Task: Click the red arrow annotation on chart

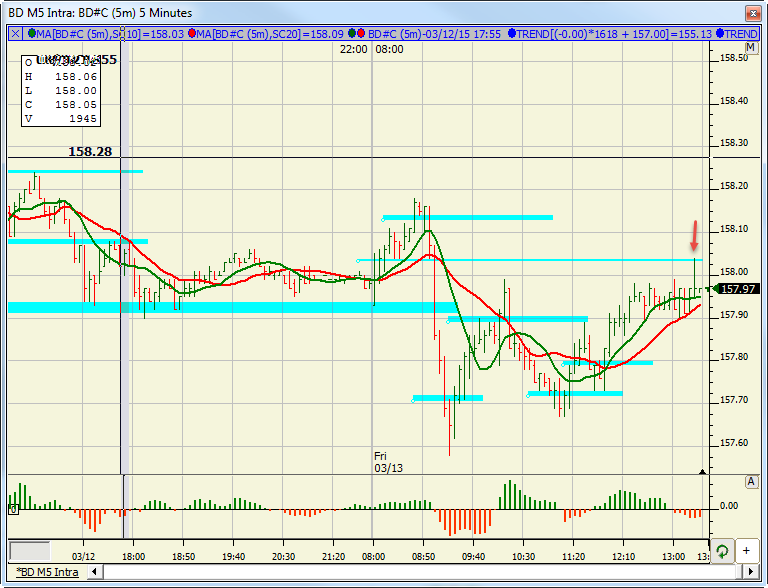Action: pyautogui.click(x=694, y=236)
